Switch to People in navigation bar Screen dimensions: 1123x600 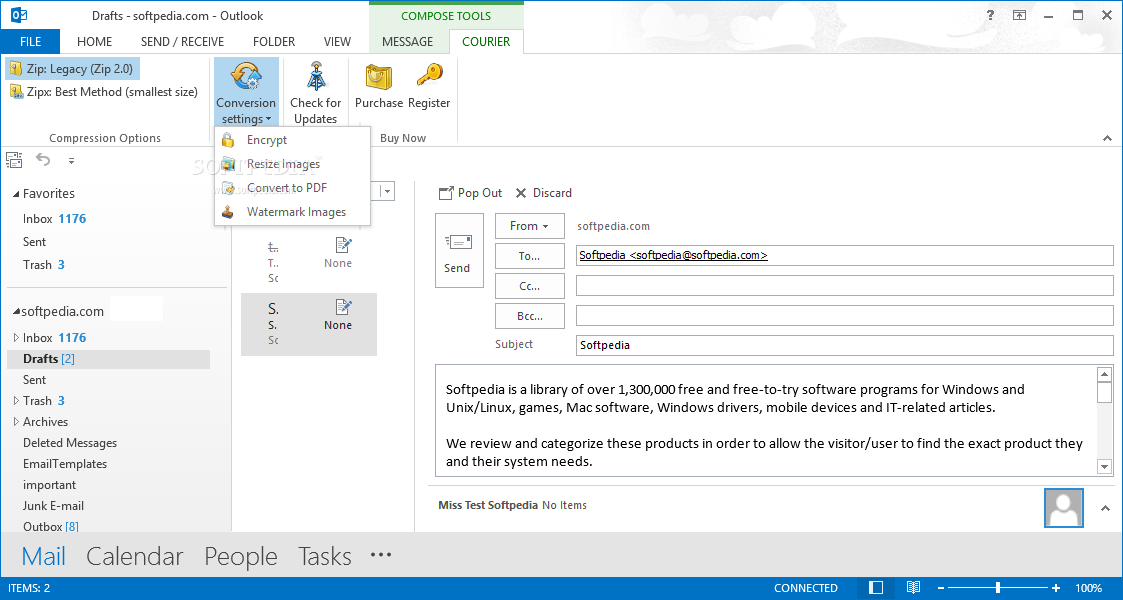[241, 556]
